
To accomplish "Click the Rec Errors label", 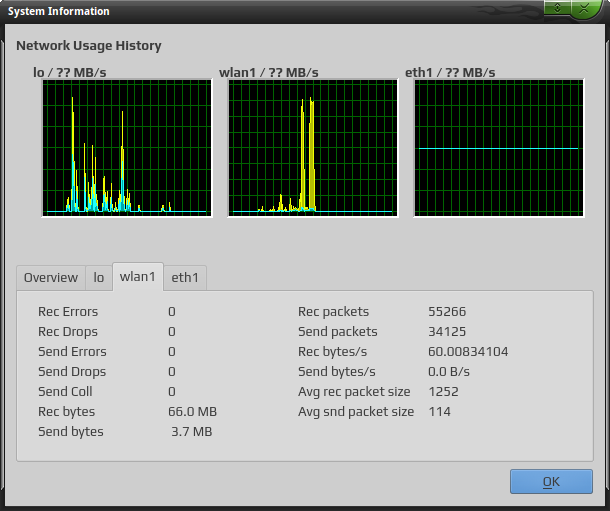I will click(x=68, y=312).
